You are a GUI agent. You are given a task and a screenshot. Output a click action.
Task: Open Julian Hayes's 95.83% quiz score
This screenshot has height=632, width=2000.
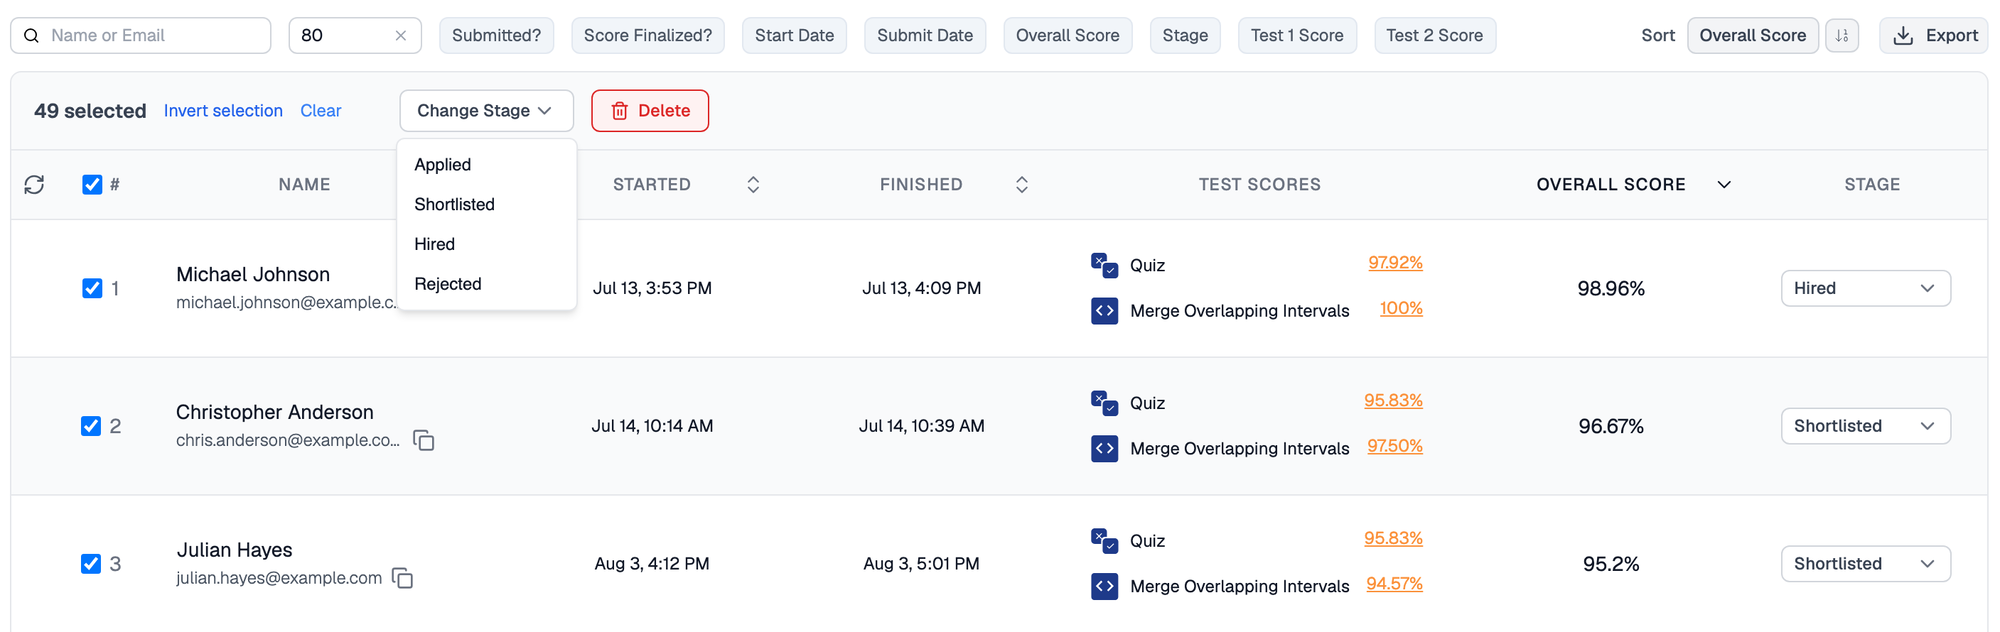1393,539
